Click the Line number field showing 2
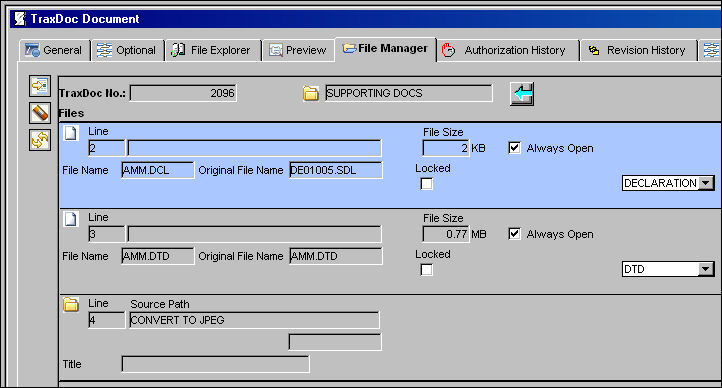 tap(106, 148)
